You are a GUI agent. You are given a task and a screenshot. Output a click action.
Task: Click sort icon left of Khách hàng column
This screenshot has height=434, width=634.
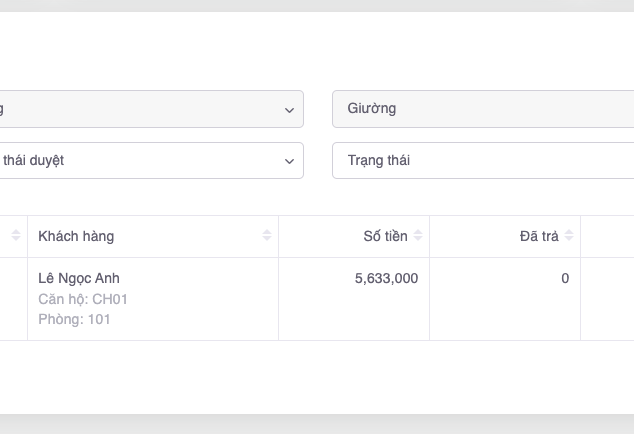tap(16, 236)
